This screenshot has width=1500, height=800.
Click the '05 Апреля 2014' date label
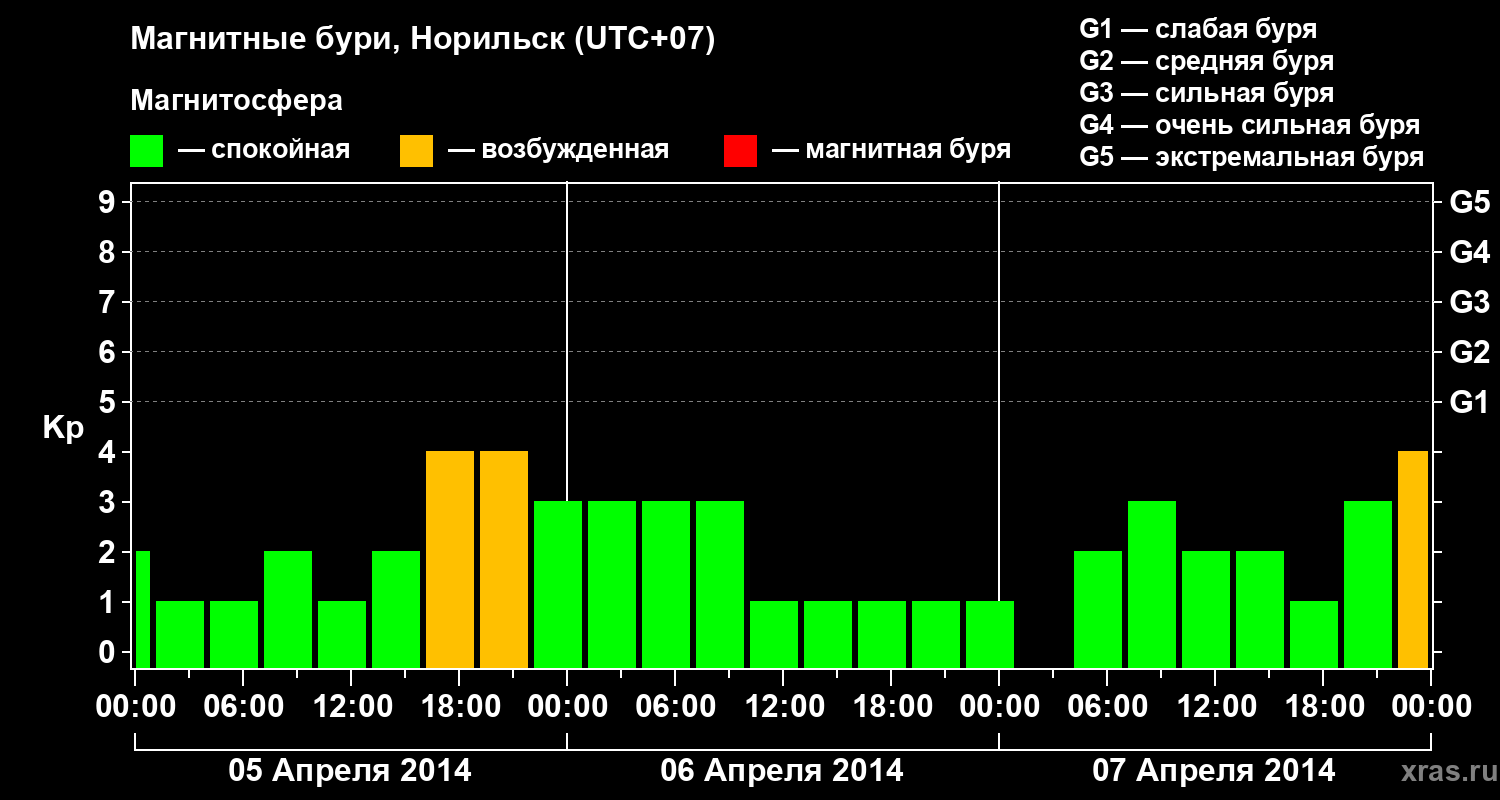pyautogui.click(x=350, y=770)
